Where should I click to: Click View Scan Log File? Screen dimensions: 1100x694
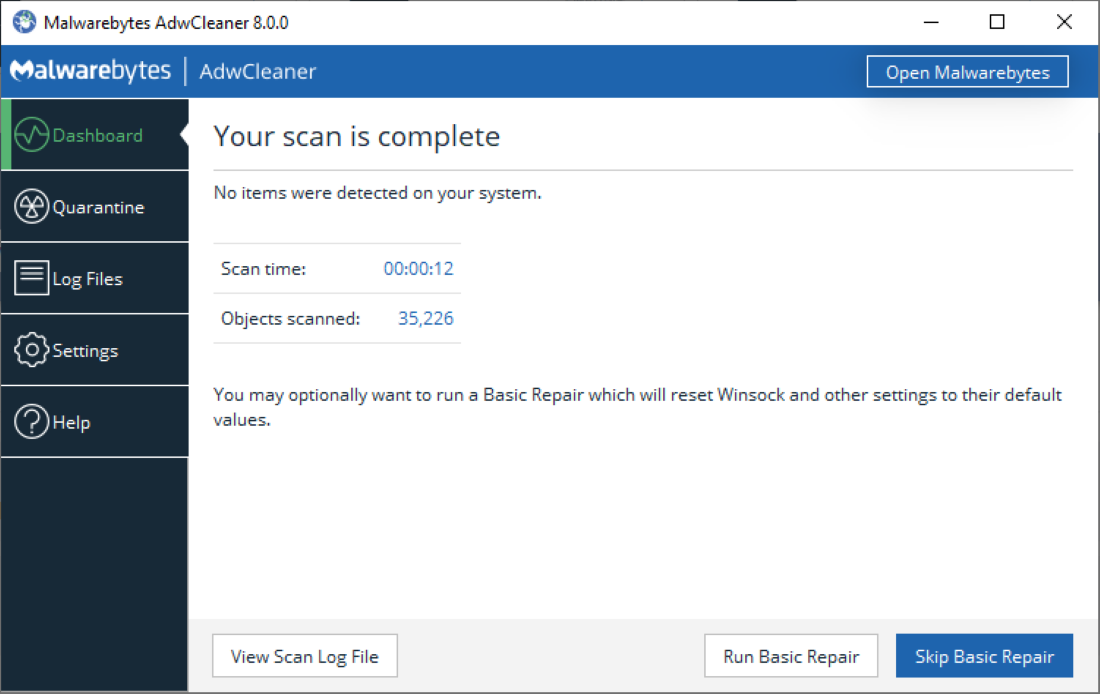pyautogui.click(x=304, y=655)
